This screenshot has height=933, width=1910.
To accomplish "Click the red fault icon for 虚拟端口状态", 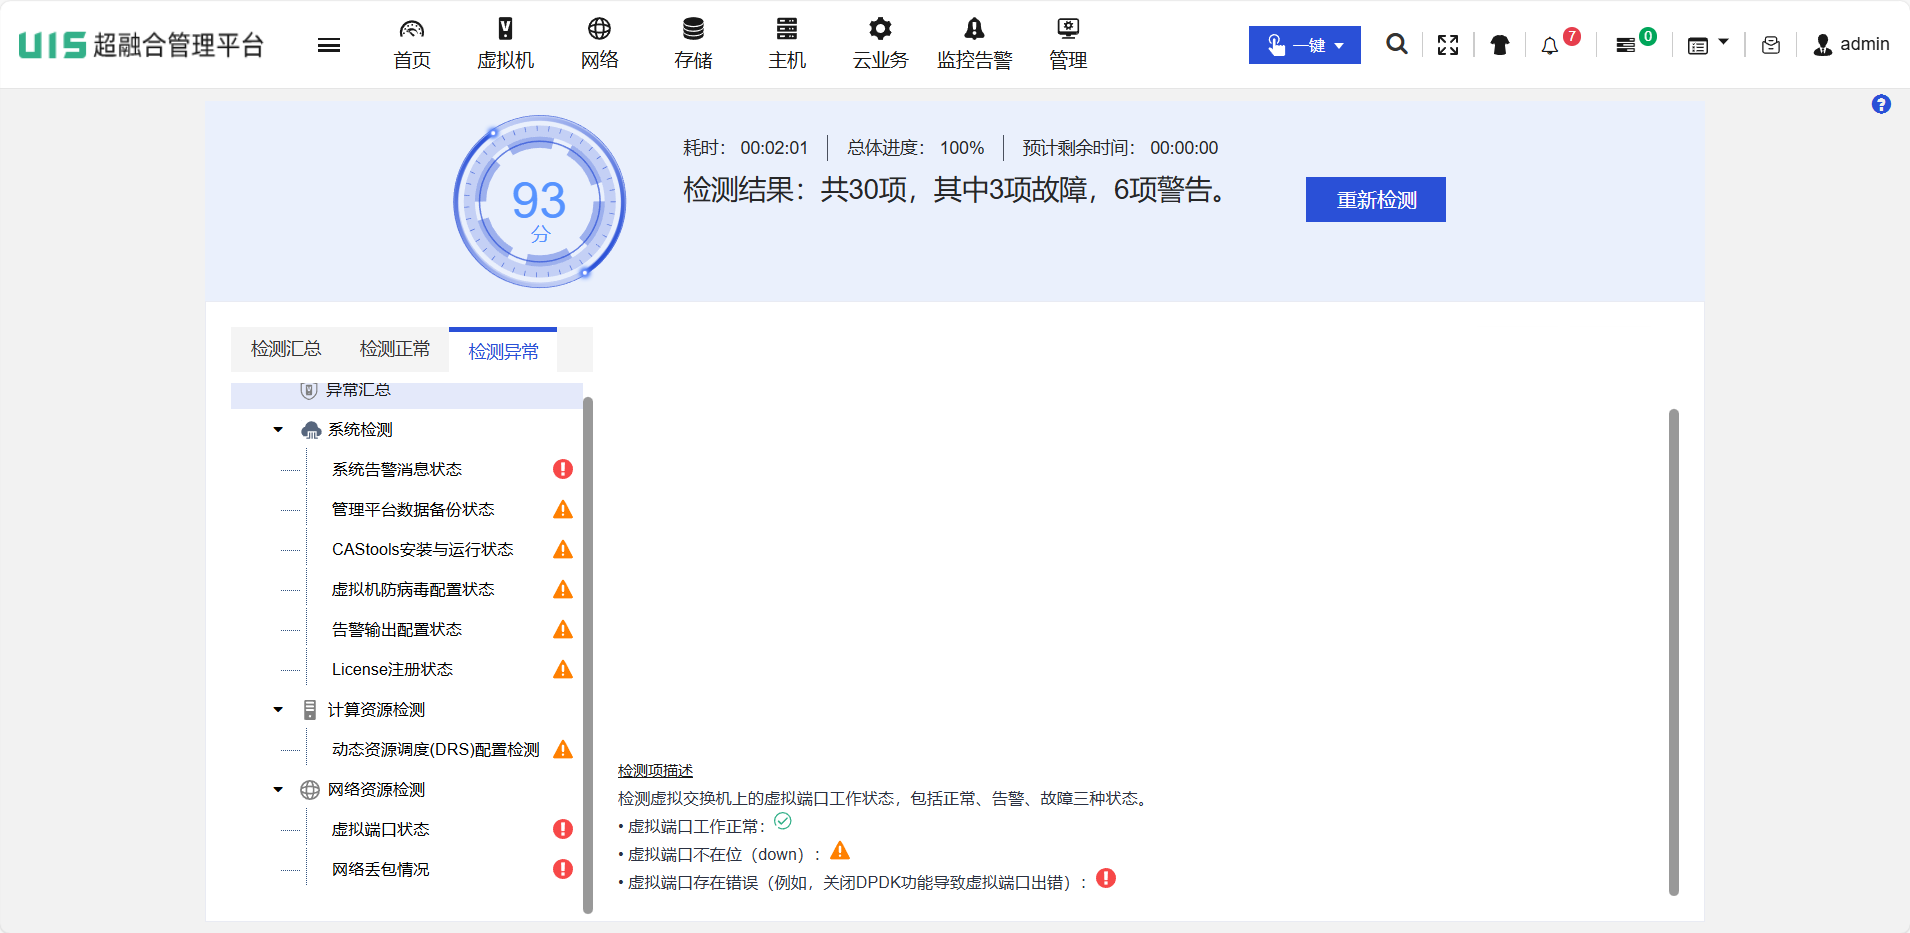I will tap(563, 829).
